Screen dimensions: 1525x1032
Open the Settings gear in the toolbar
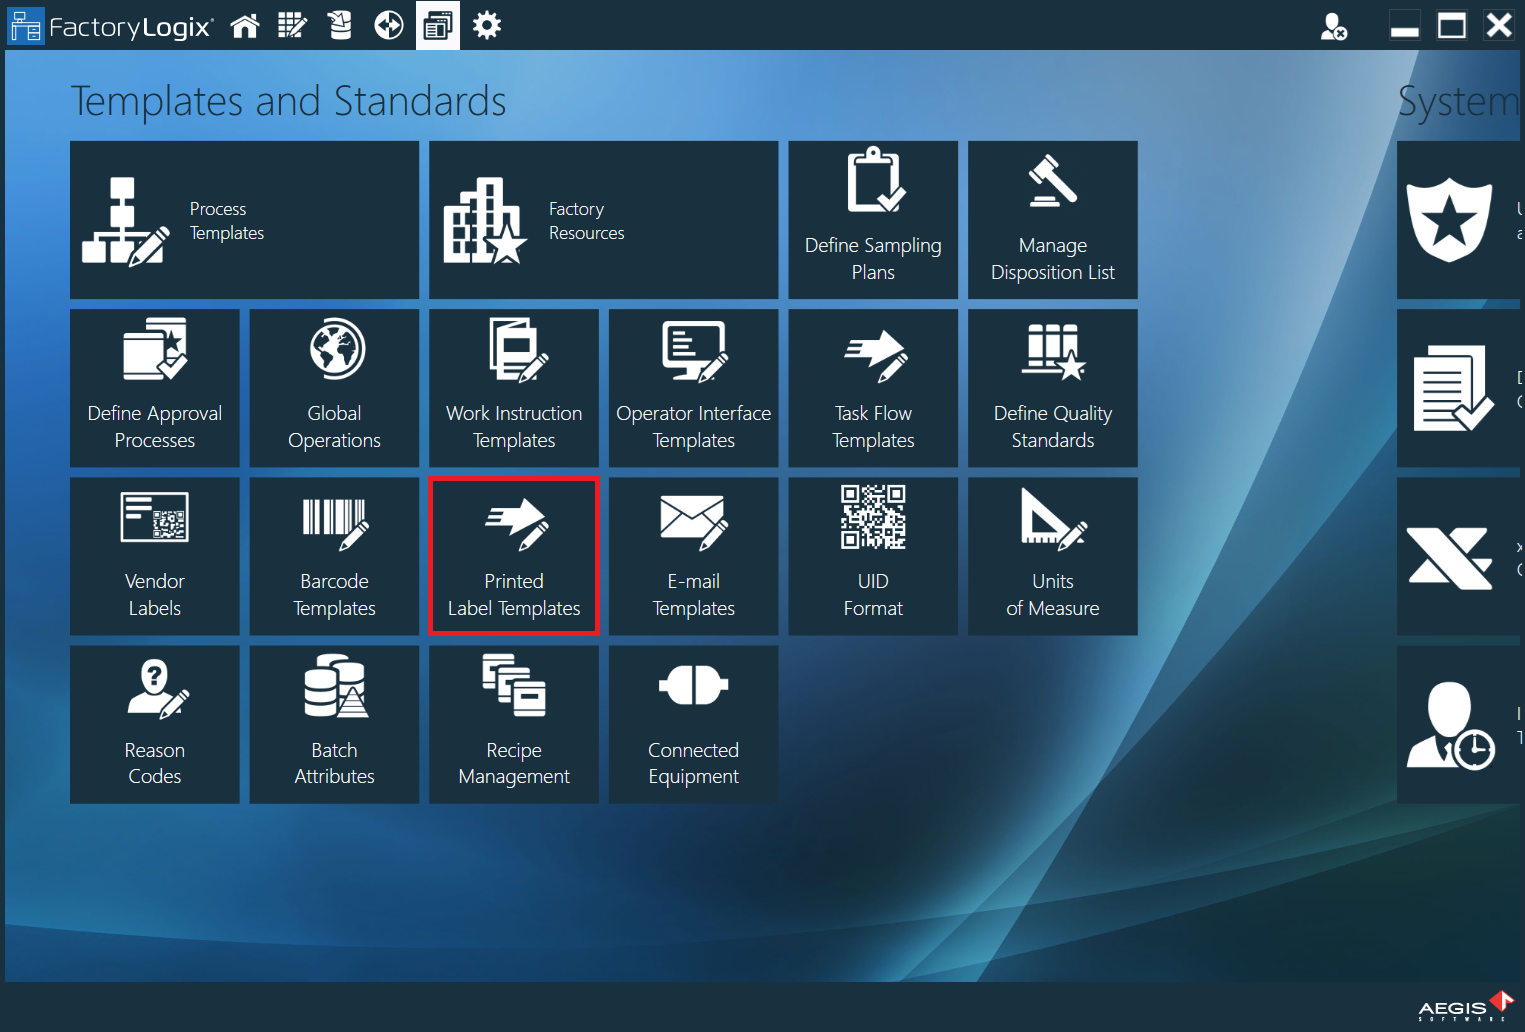pyautogui.click(x=487, y=25)
